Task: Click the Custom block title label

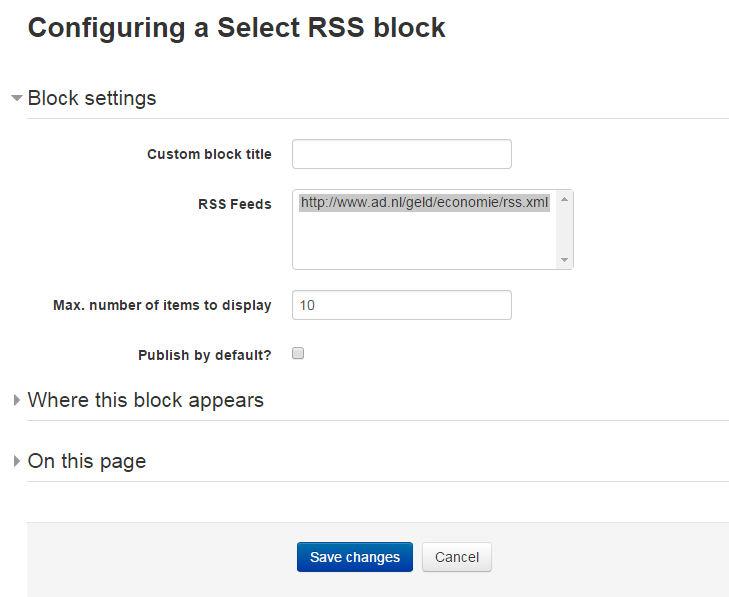Action: (x=209, y=154)
